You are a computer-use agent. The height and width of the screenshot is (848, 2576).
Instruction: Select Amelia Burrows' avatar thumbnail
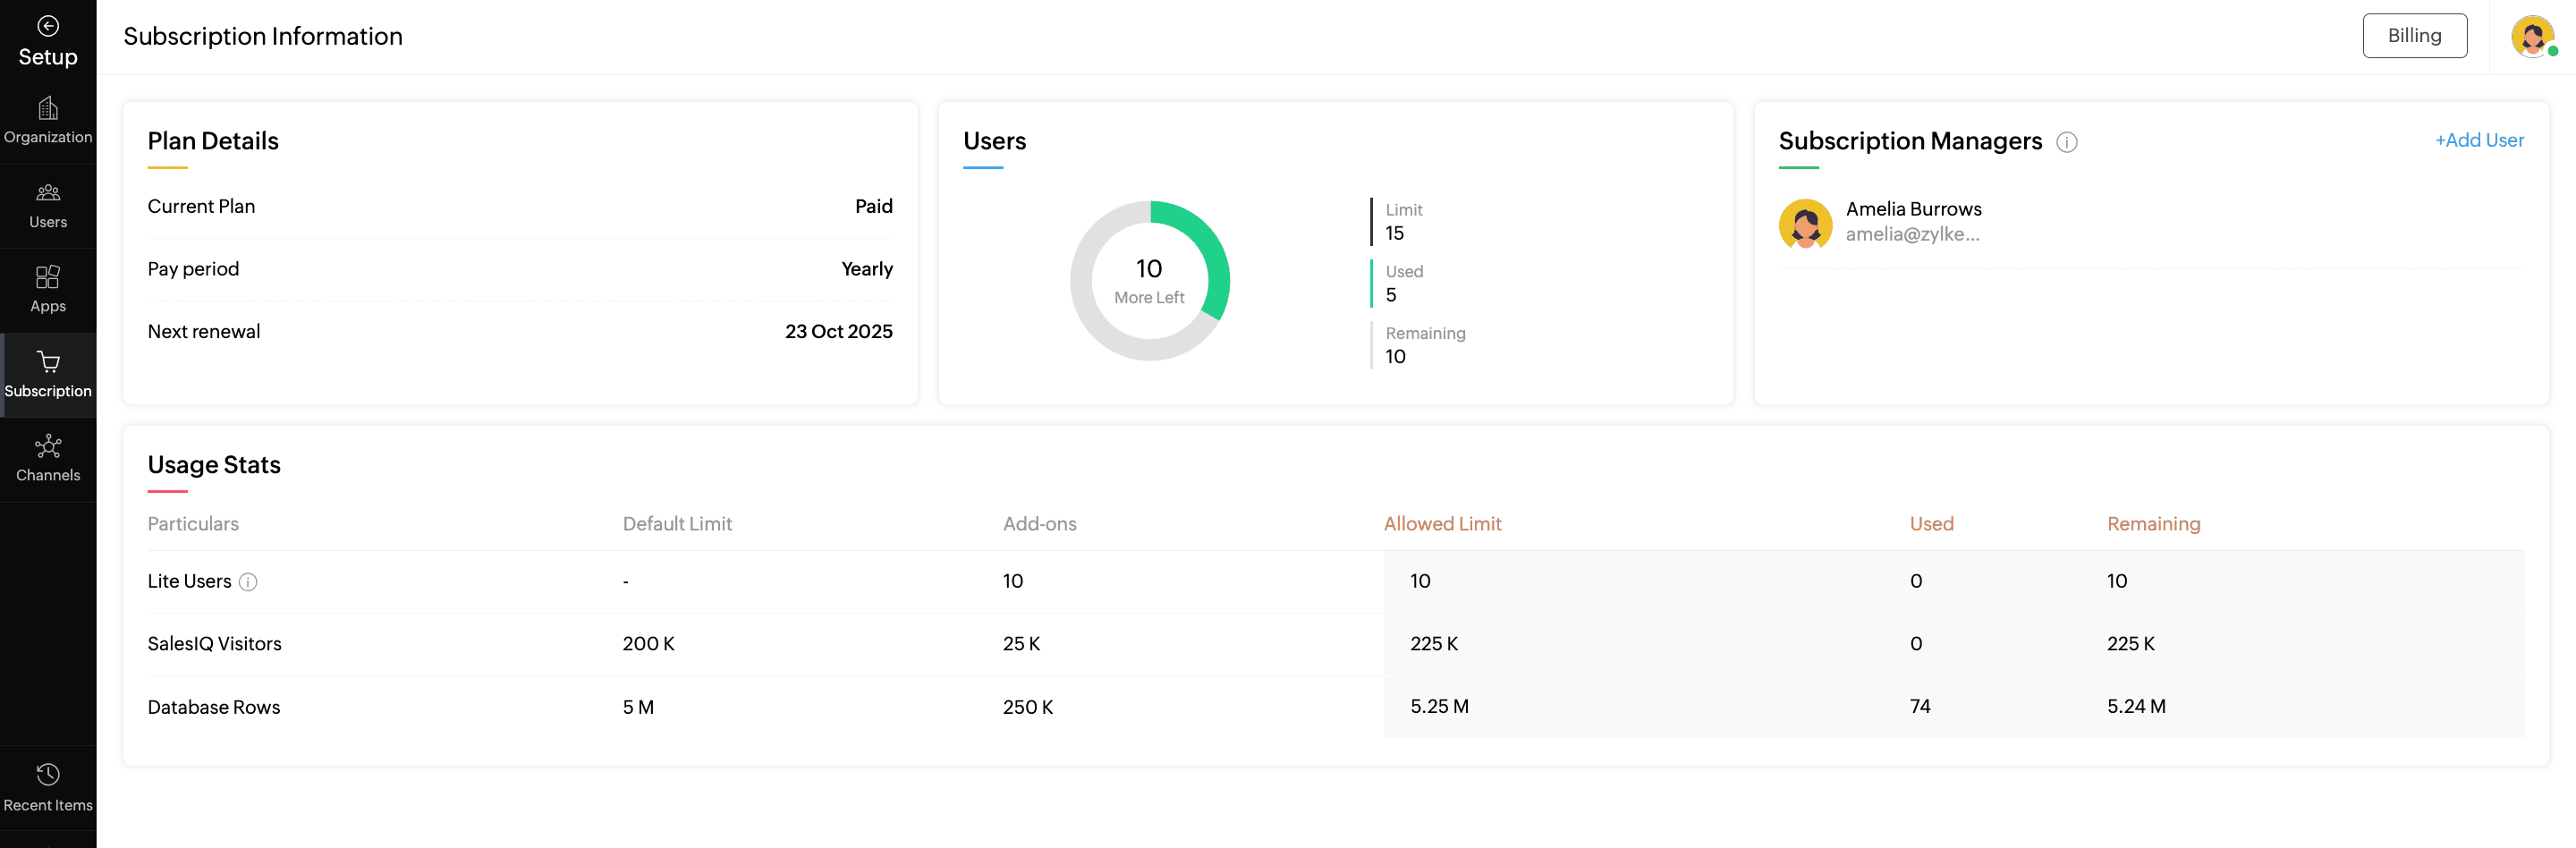click(1805, 223)
